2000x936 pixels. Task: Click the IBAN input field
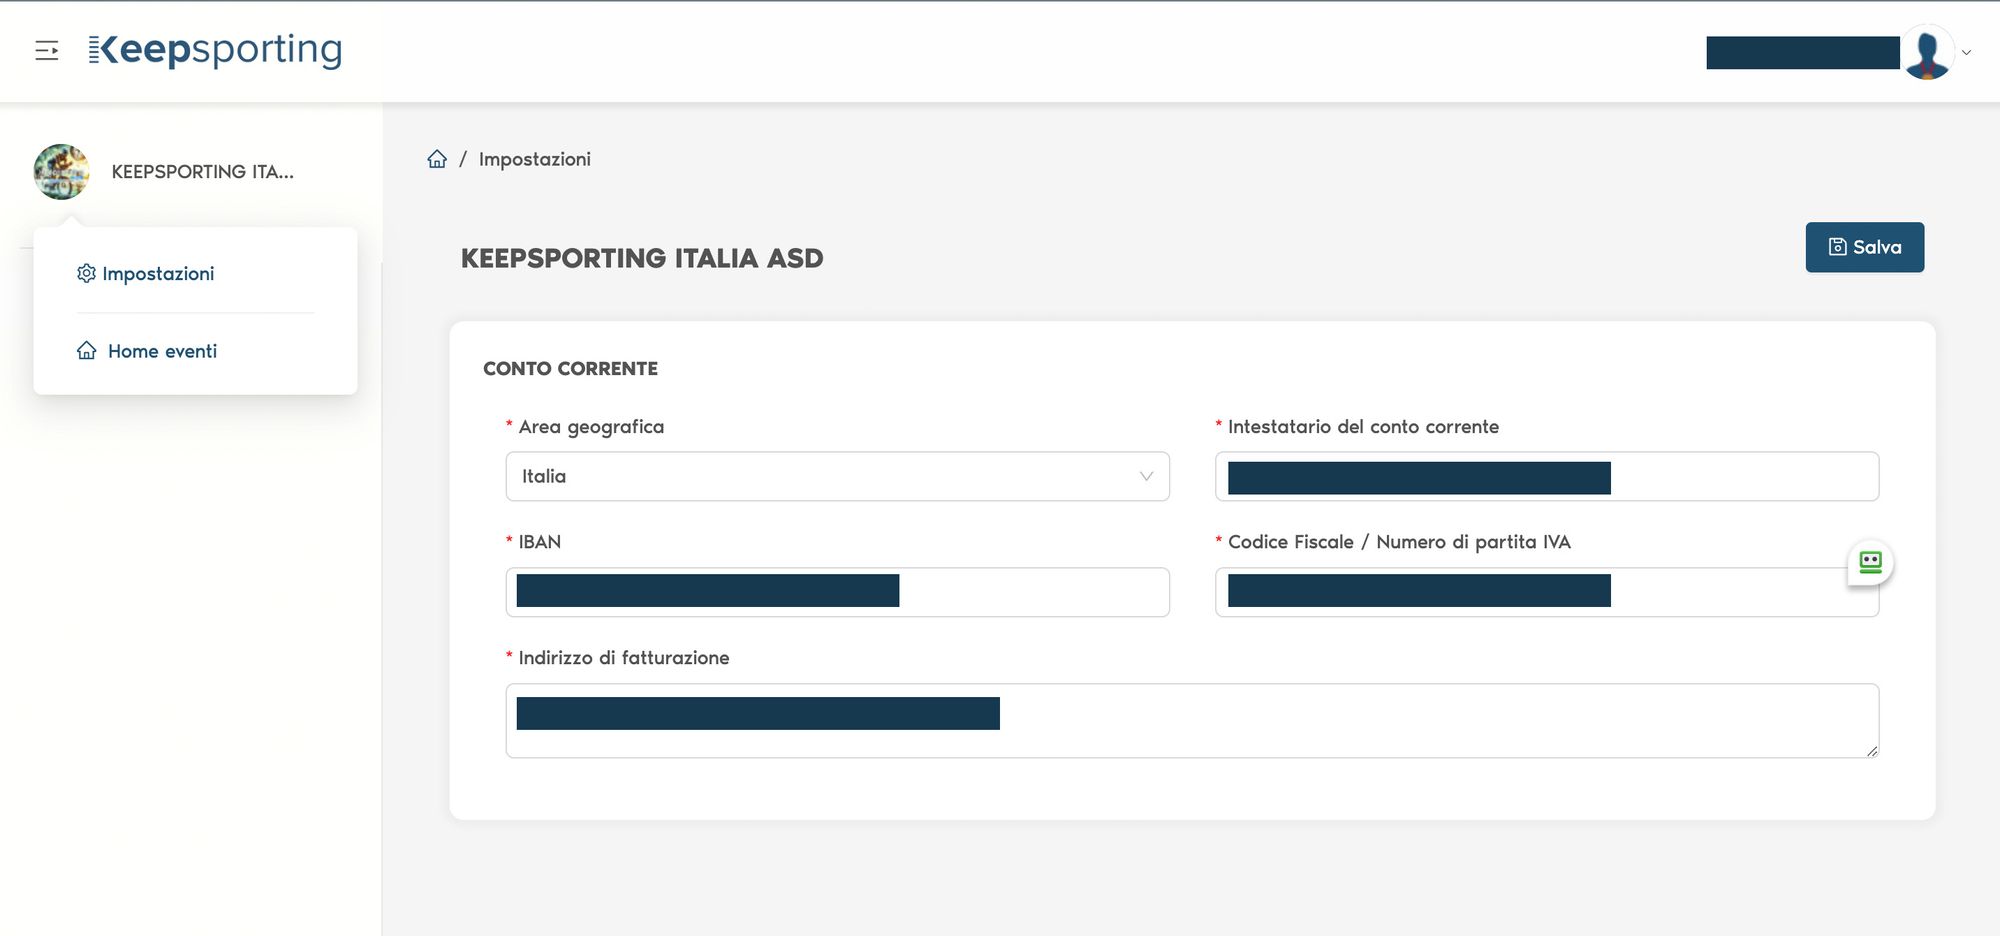point(1030,592)
